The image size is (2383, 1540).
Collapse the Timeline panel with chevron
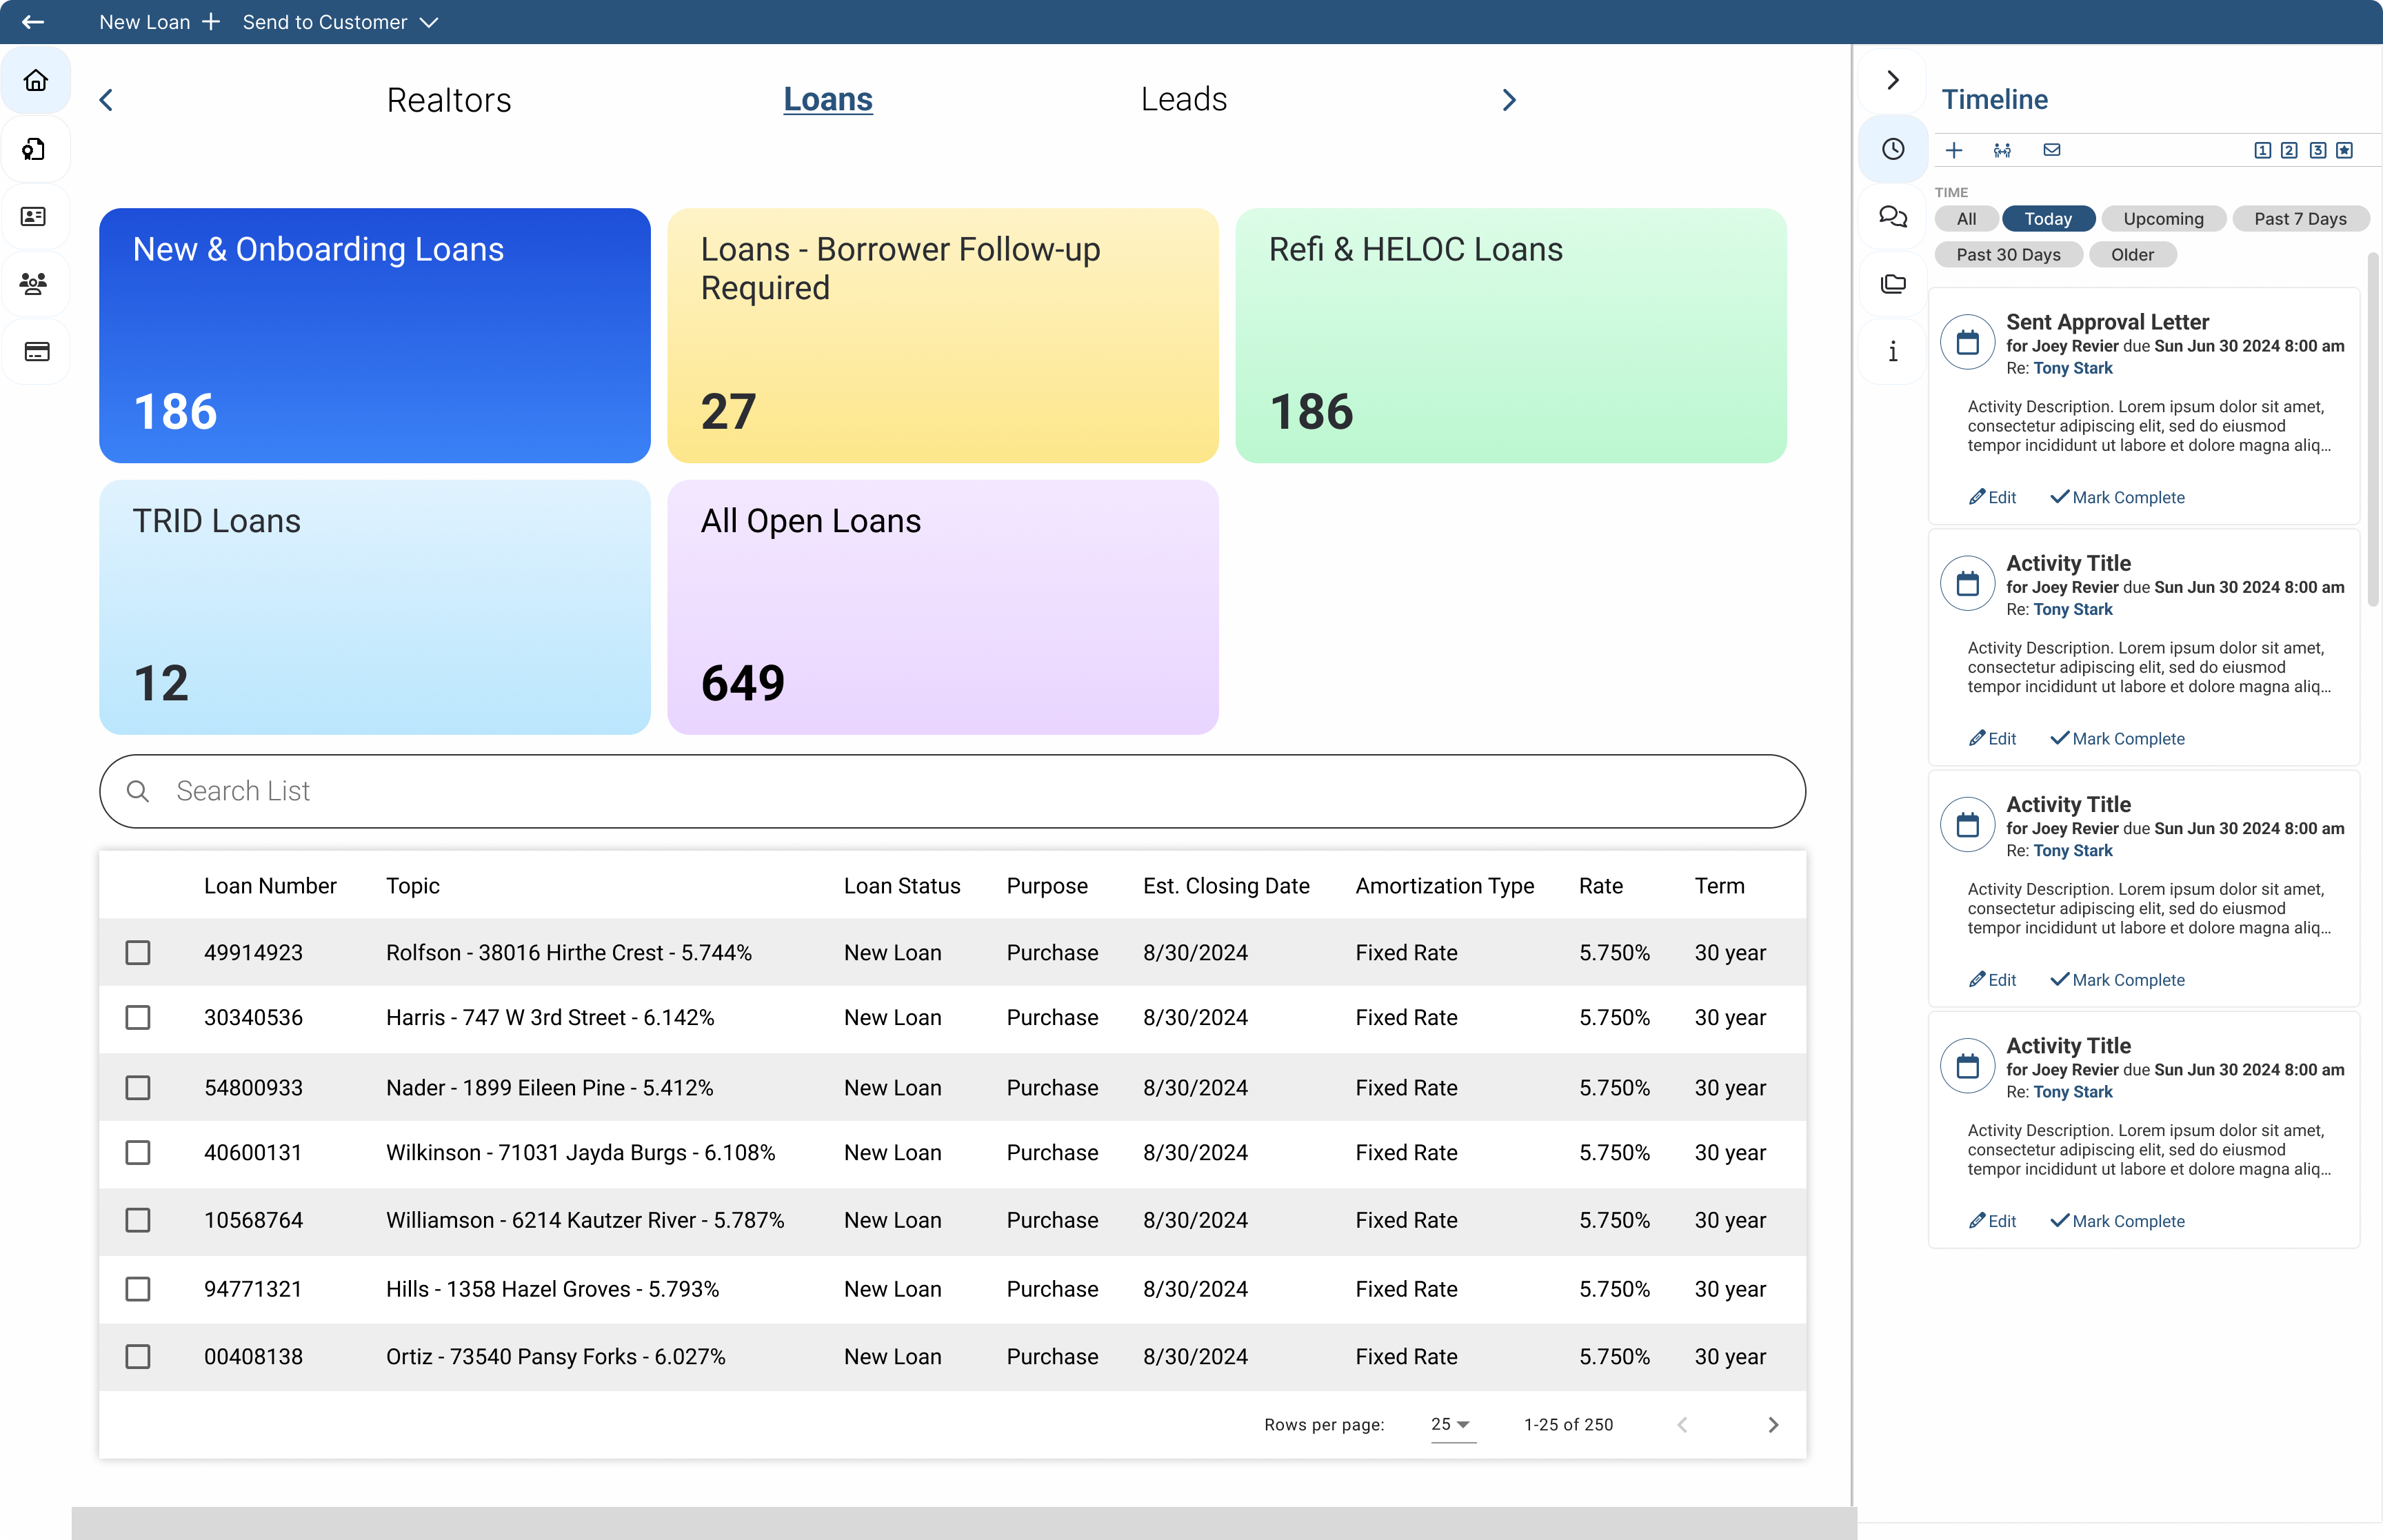(1892, 80)
